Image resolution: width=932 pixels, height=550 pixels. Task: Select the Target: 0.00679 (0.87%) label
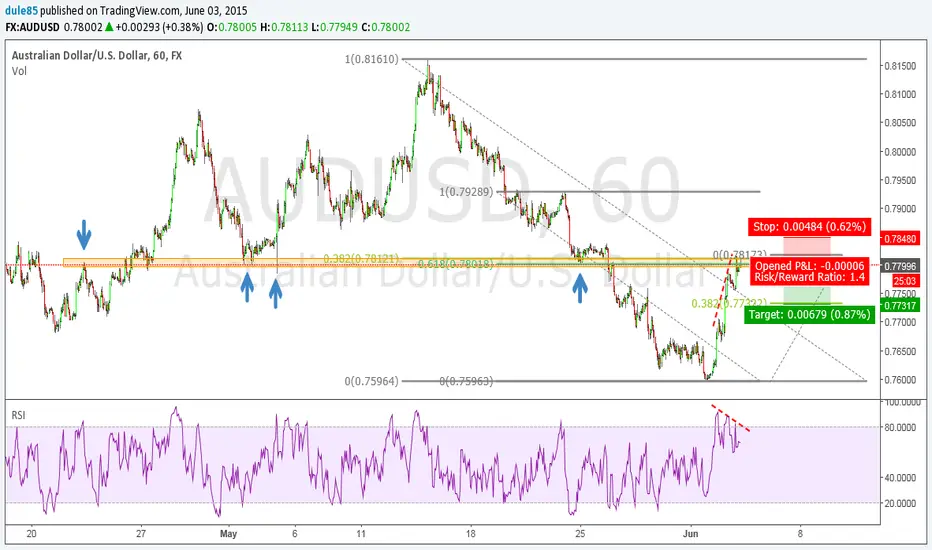(x=809, y=314)
